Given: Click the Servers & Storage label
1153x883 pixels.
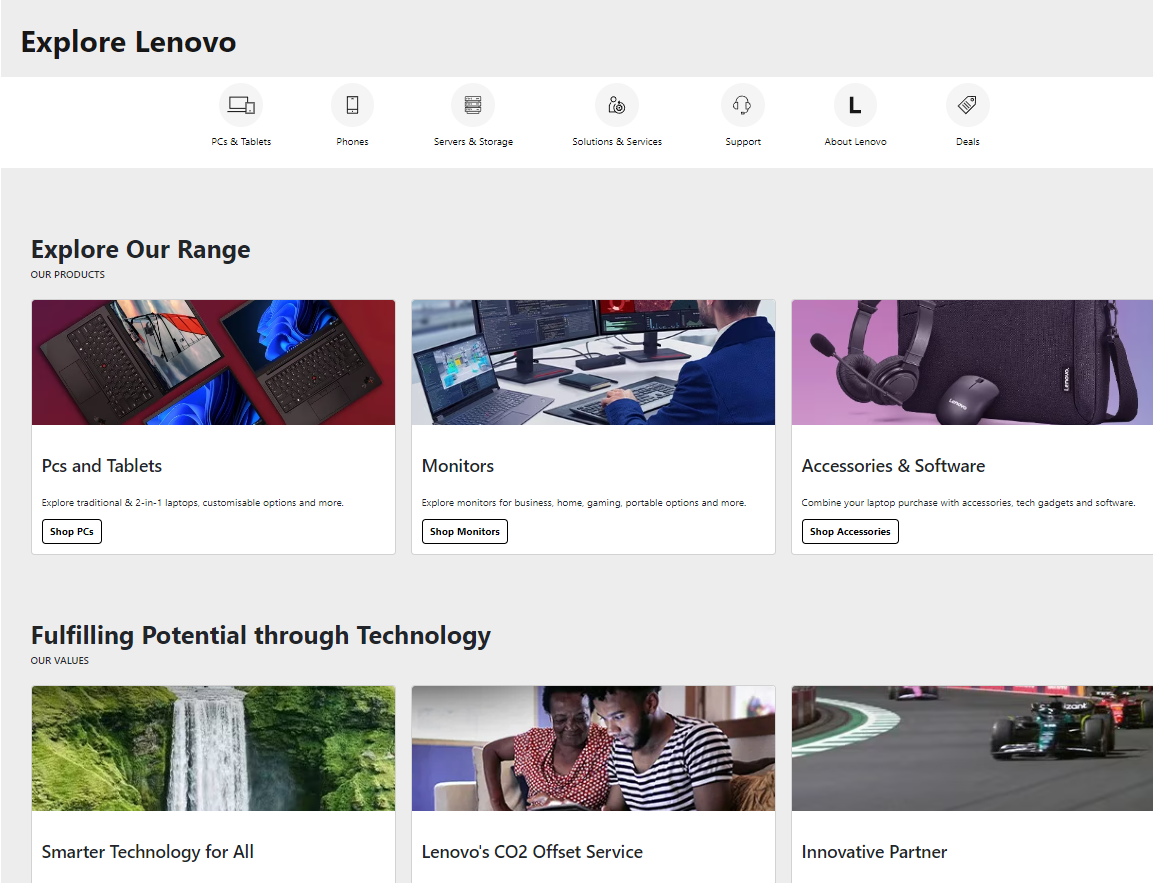Looking at the screenshot, I should [x=474, y=142].
